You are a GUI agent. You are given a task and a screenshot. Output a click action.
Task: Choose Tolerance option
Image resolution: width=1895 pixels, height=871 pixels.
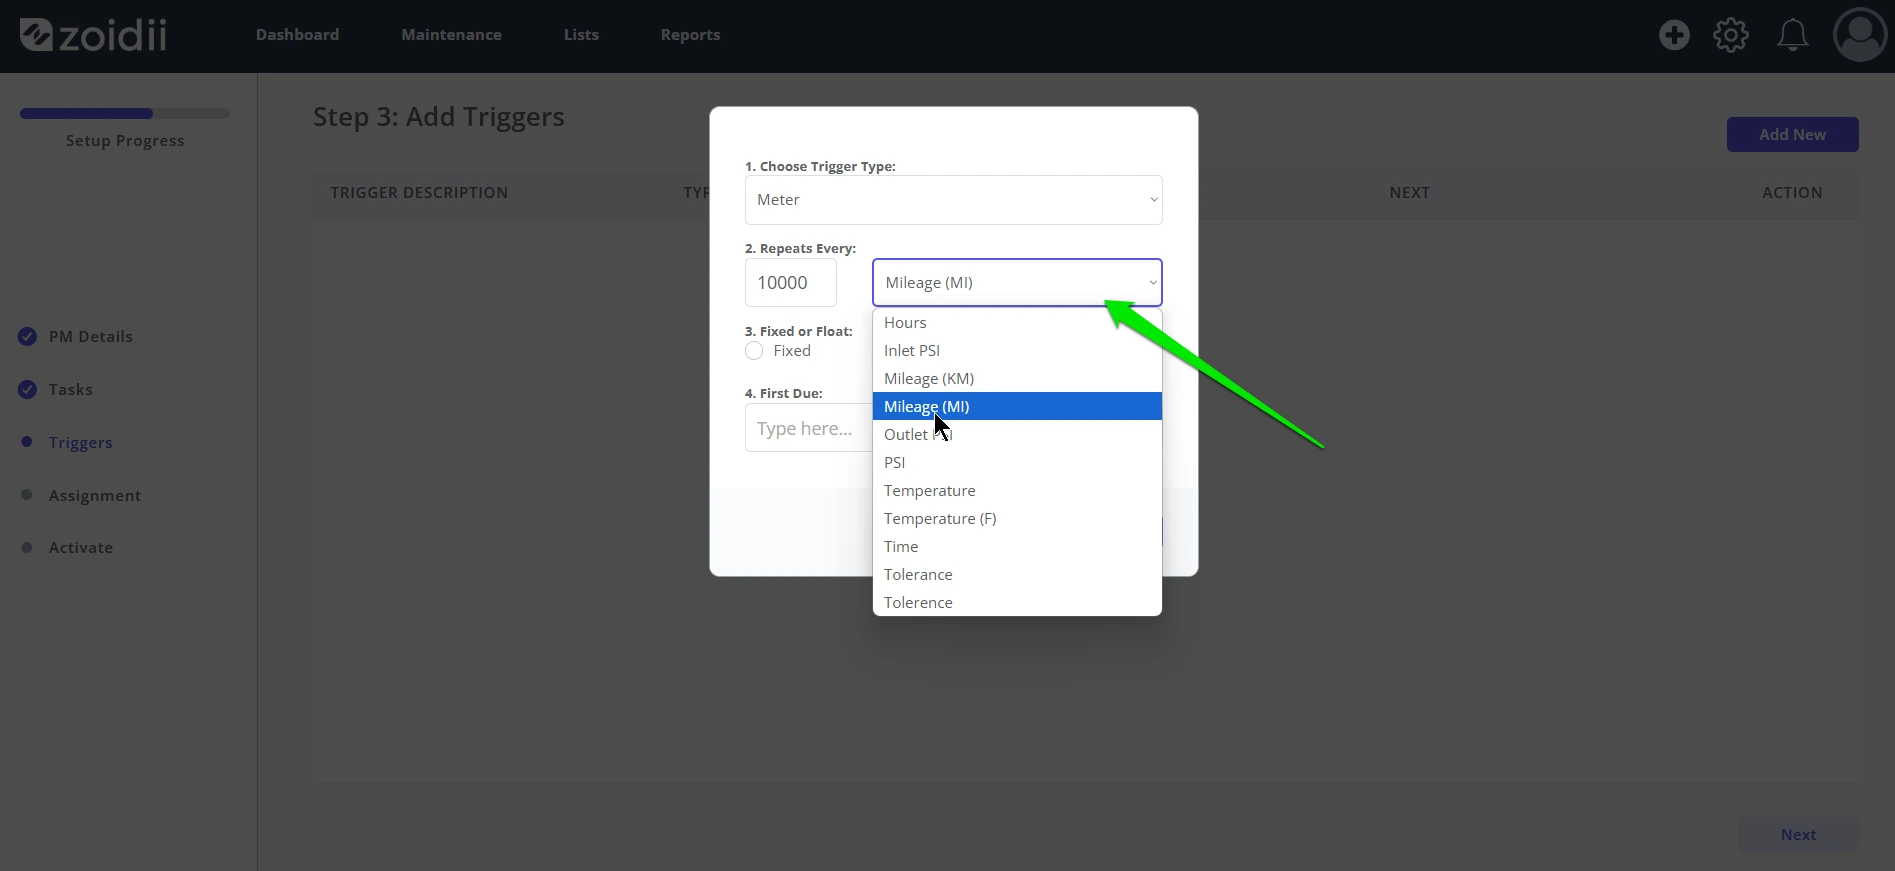tap(1017, 575)
